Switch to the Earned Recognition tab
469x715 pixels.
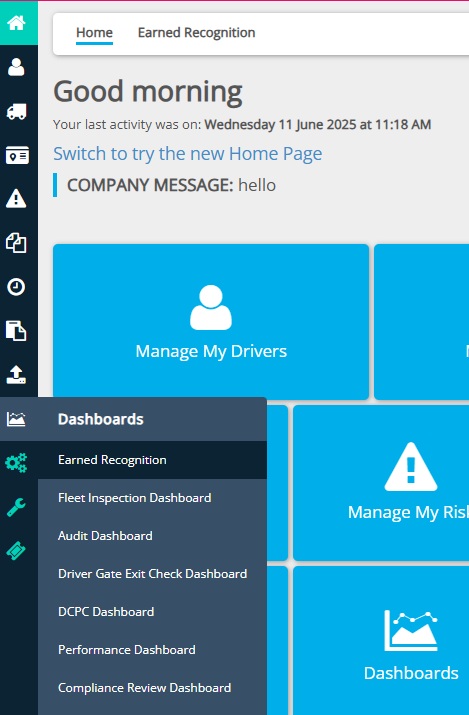pos(196,33)
